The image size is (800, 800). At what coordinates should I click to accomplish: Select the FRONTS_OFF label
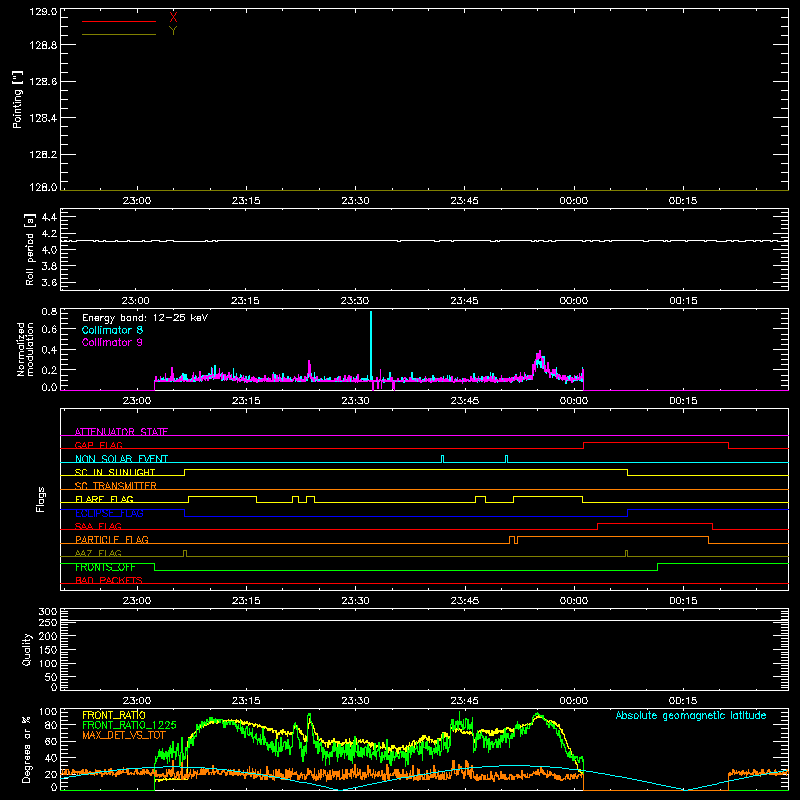(x=105, y=567)
